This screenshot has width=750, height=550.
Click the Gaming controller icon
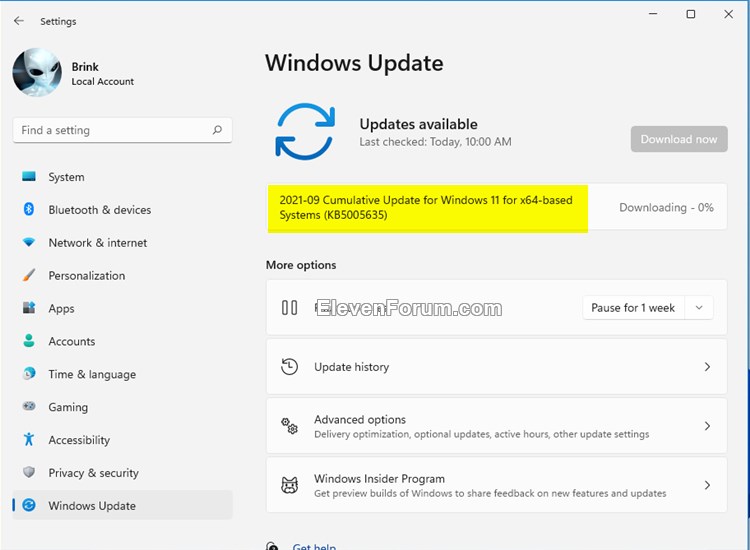coord(29,406)
